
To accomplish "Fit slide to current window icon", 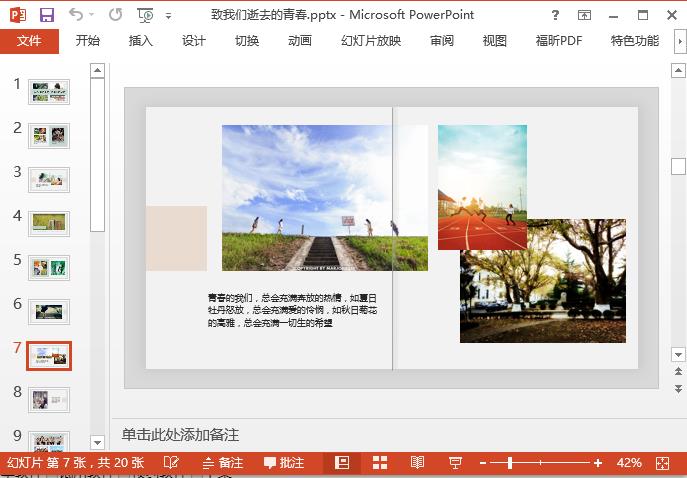I will [x=663, y=463].
